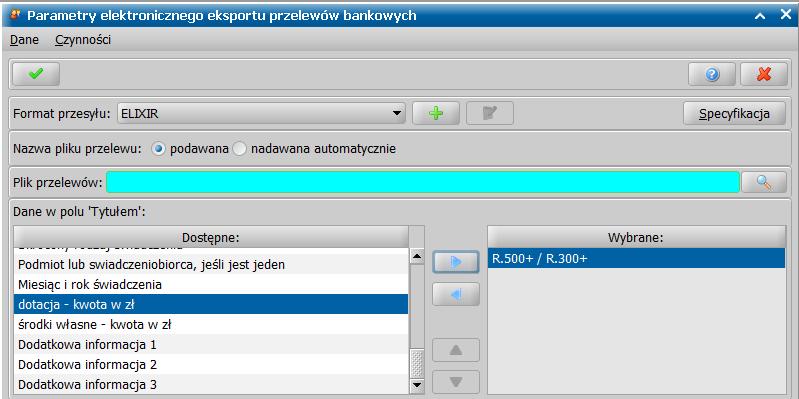The width and height of the screenshot is (799, 399).
Task: Move selected item left to Dostępne
Action: (456, 294)
